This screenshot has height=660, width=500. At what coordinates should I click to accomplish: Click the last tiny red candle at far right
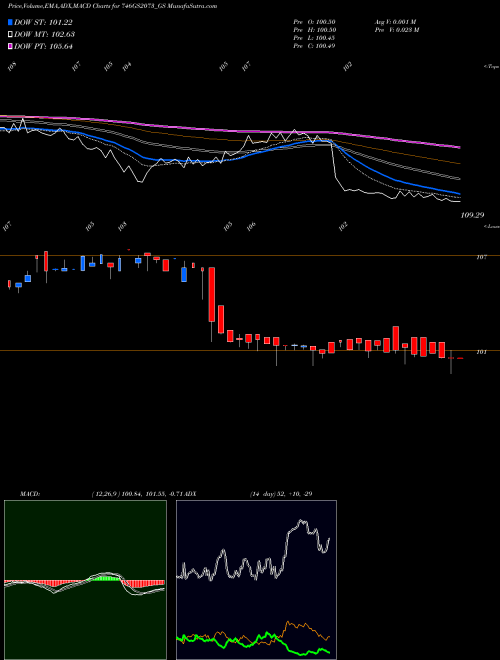pos(460,358)
